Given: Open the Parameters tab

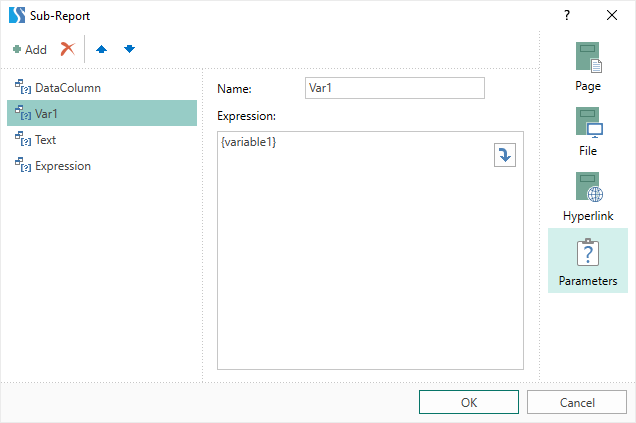Looking at the screenshot, I should pos(588,262).
